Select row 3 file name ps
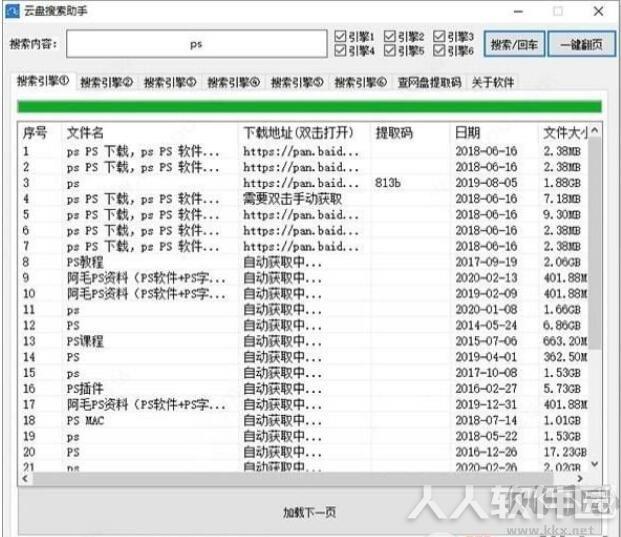 (73, 184)
